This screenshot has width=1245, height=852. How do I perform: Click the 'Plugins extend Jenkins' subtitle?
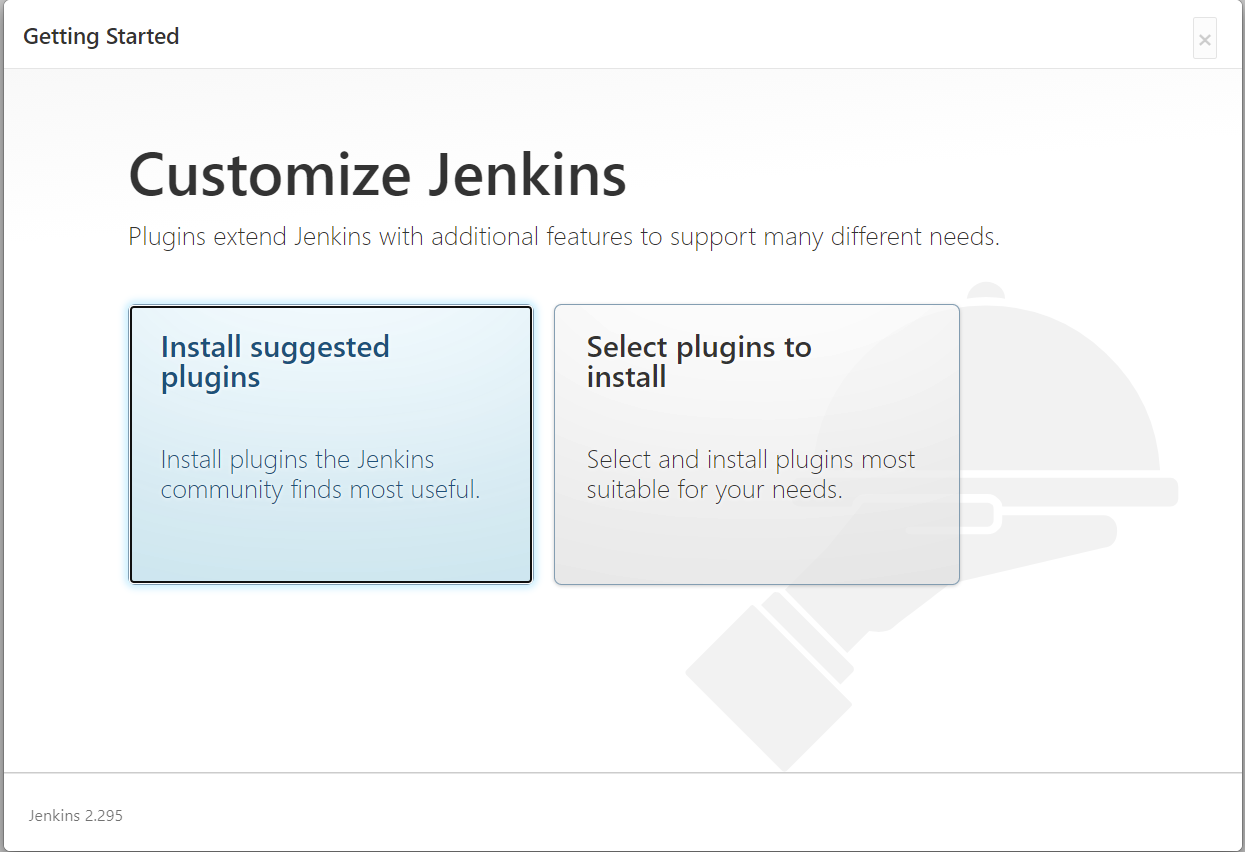[x=564, y=237]
